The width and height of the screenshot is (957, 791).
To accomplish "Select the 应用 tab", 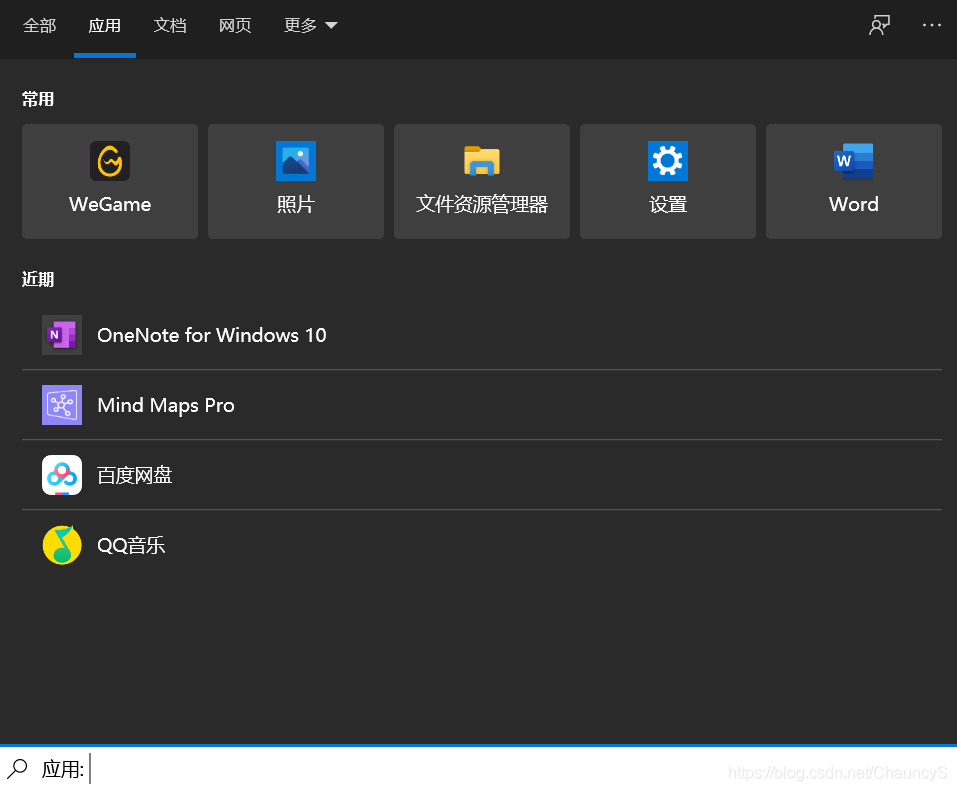I will coord(104,26).
